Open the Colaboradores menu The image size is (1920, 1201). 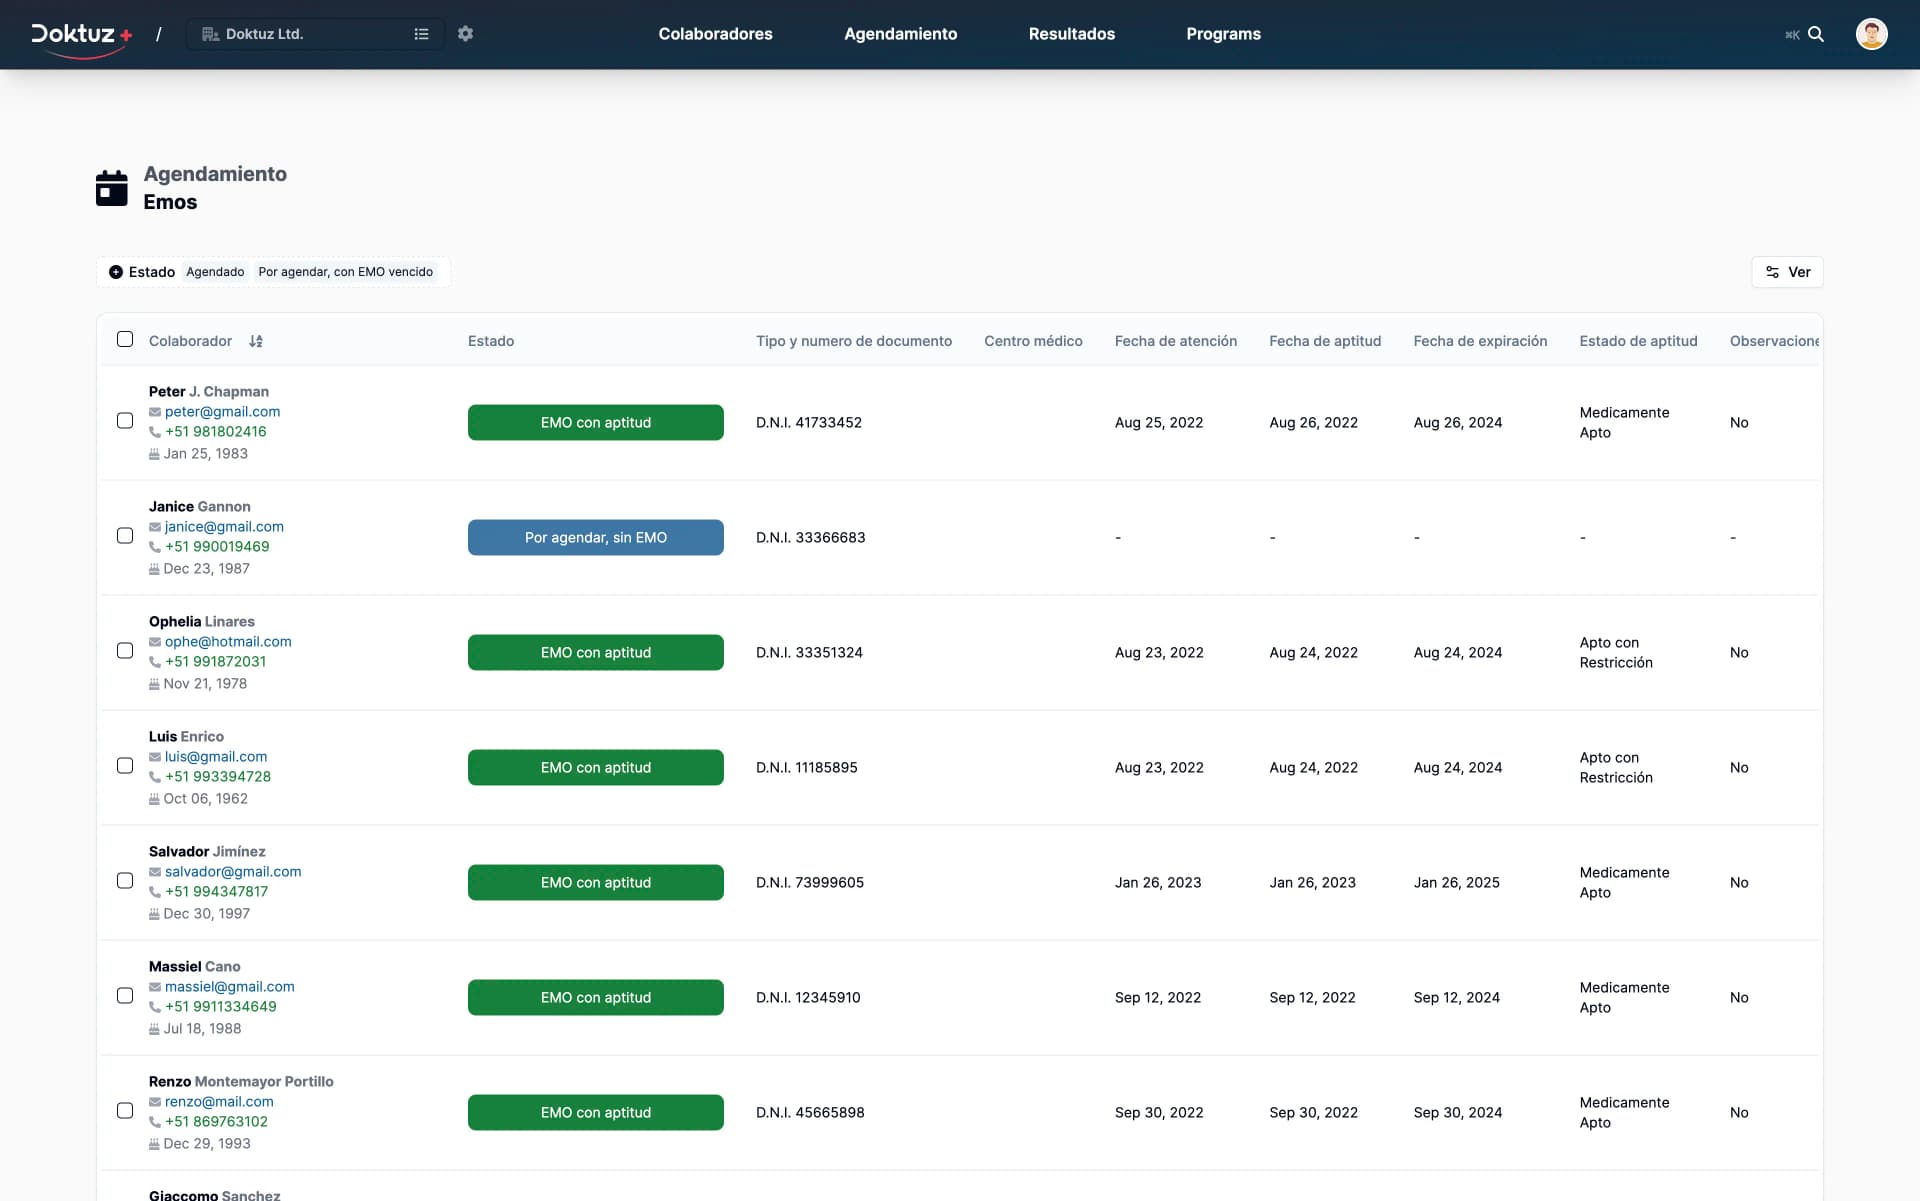click(x=715, y=34)
